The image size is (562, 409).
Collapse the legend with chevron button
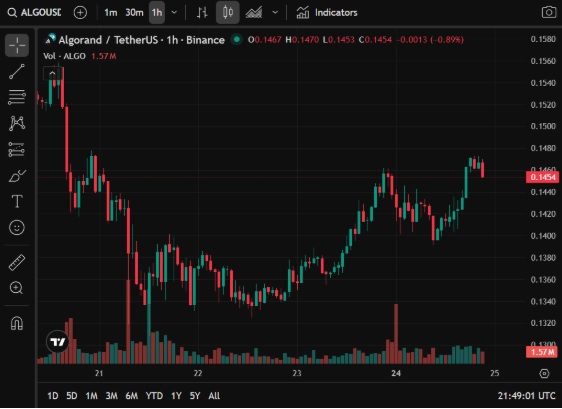(52, 73)
